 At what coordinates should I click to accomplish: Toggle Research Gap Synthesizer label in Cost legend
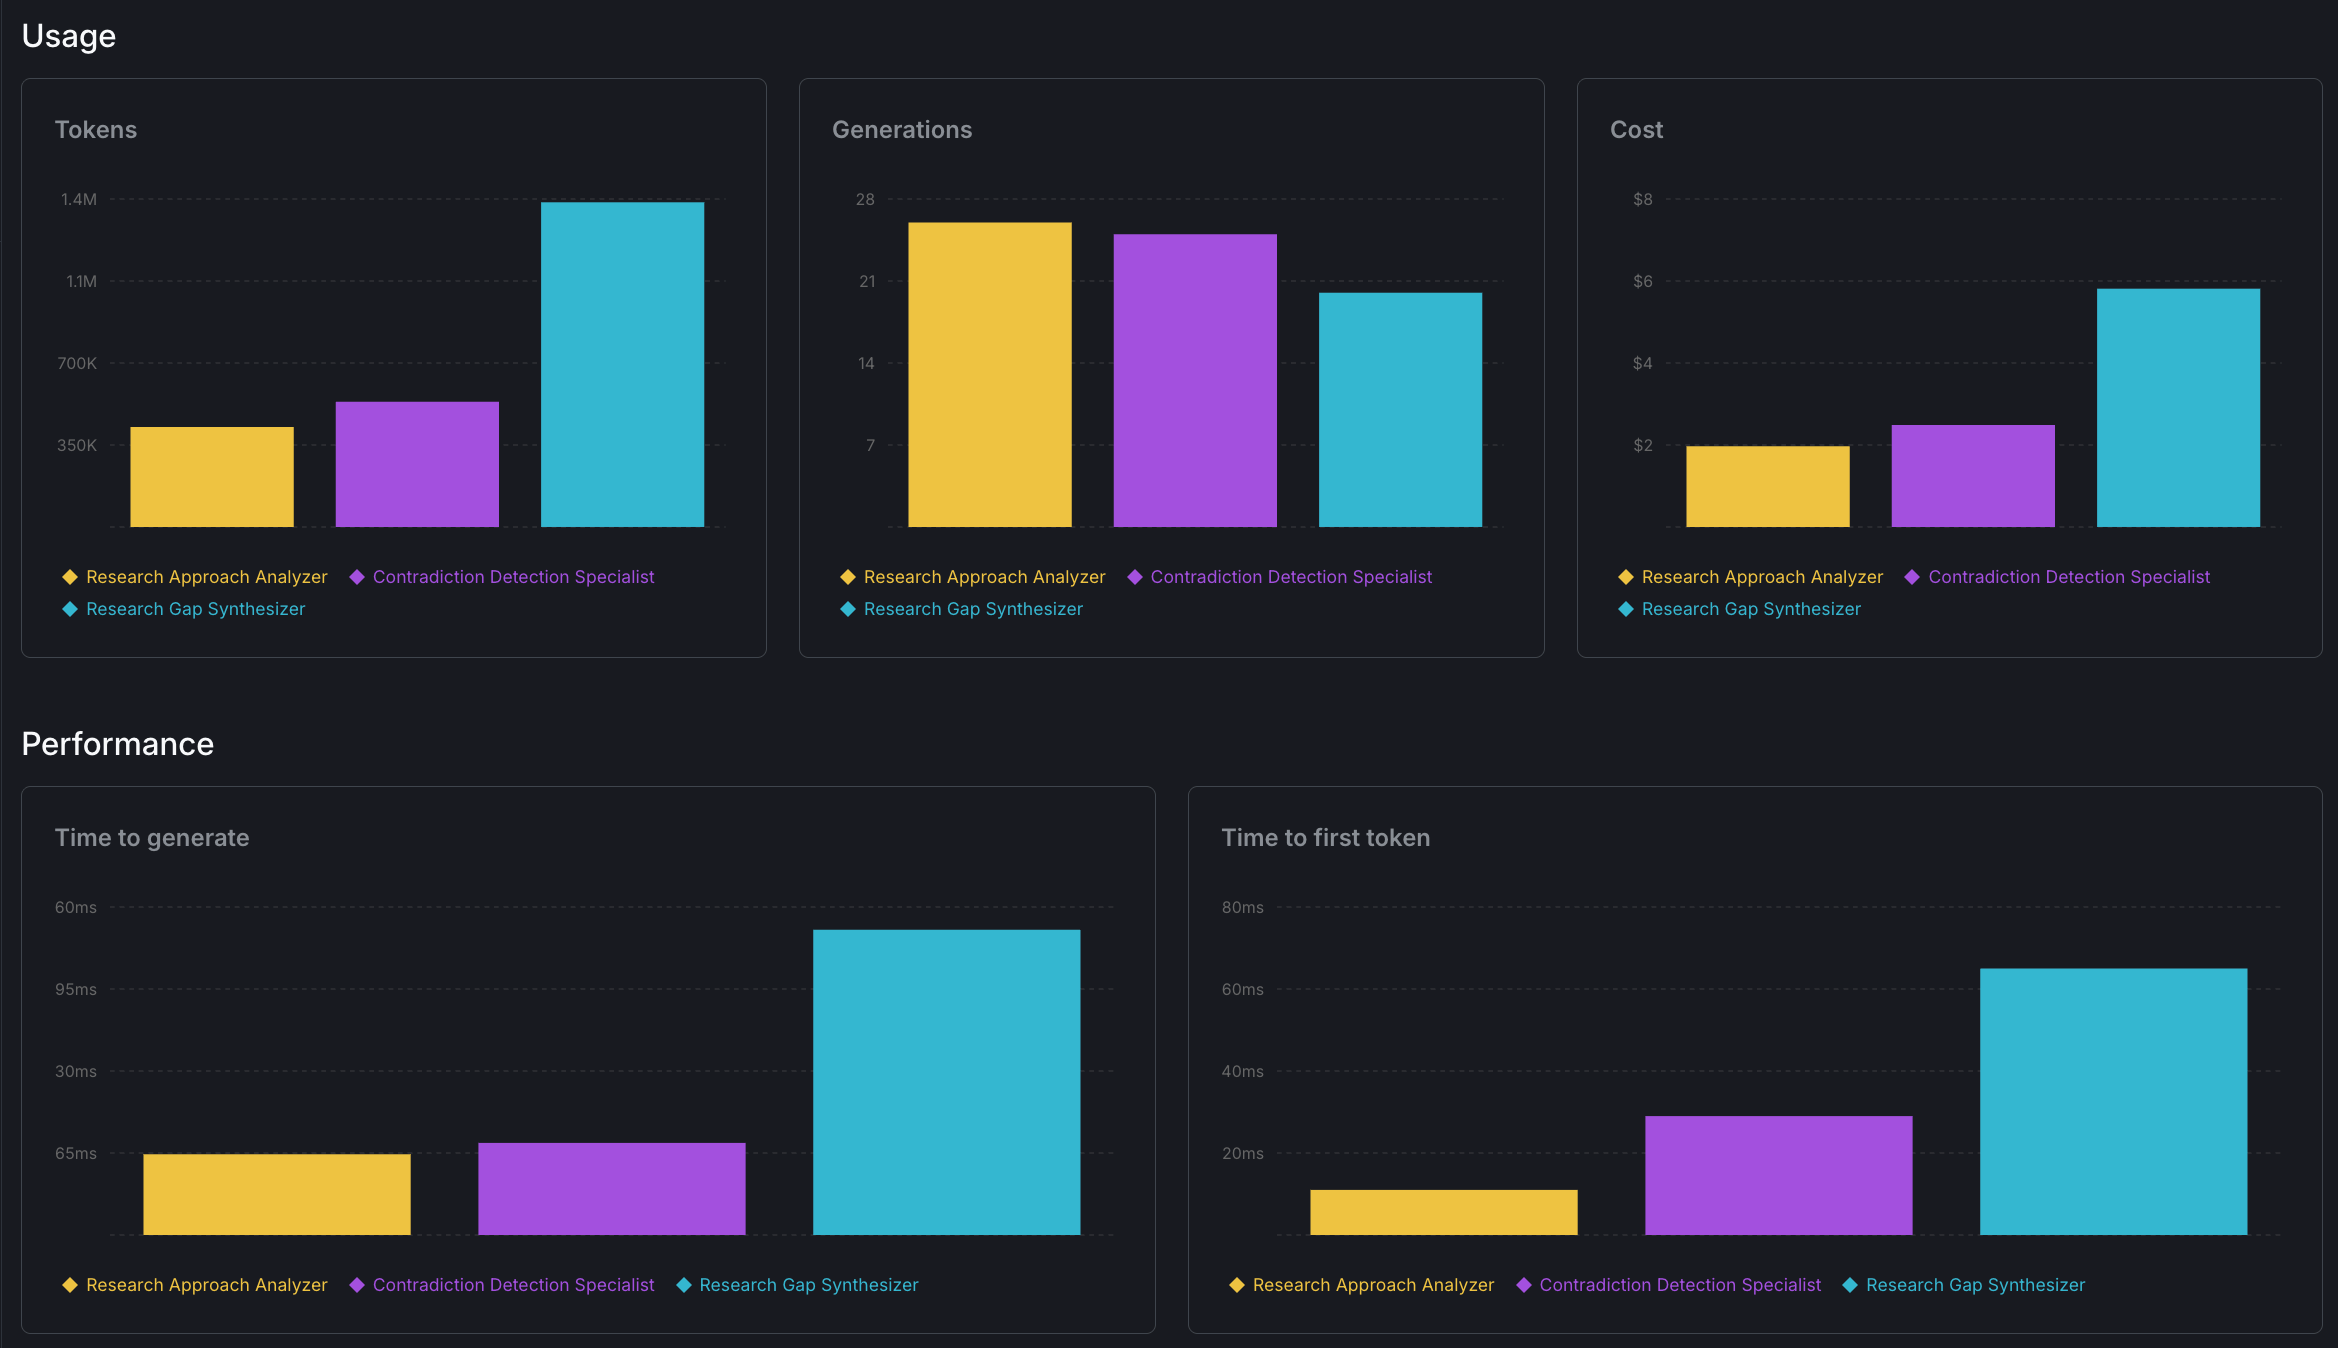(x=1751, y=609)
